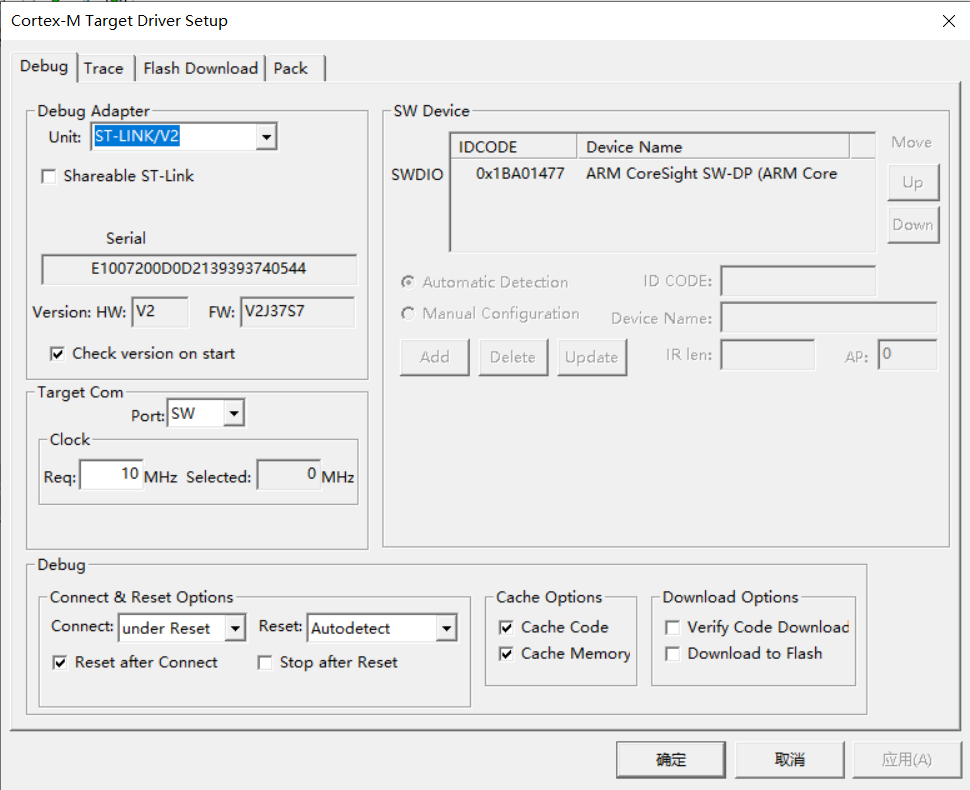Screen dimensions: 970x790
Task: Open the Connect mode dropdown
Action: 235,629
